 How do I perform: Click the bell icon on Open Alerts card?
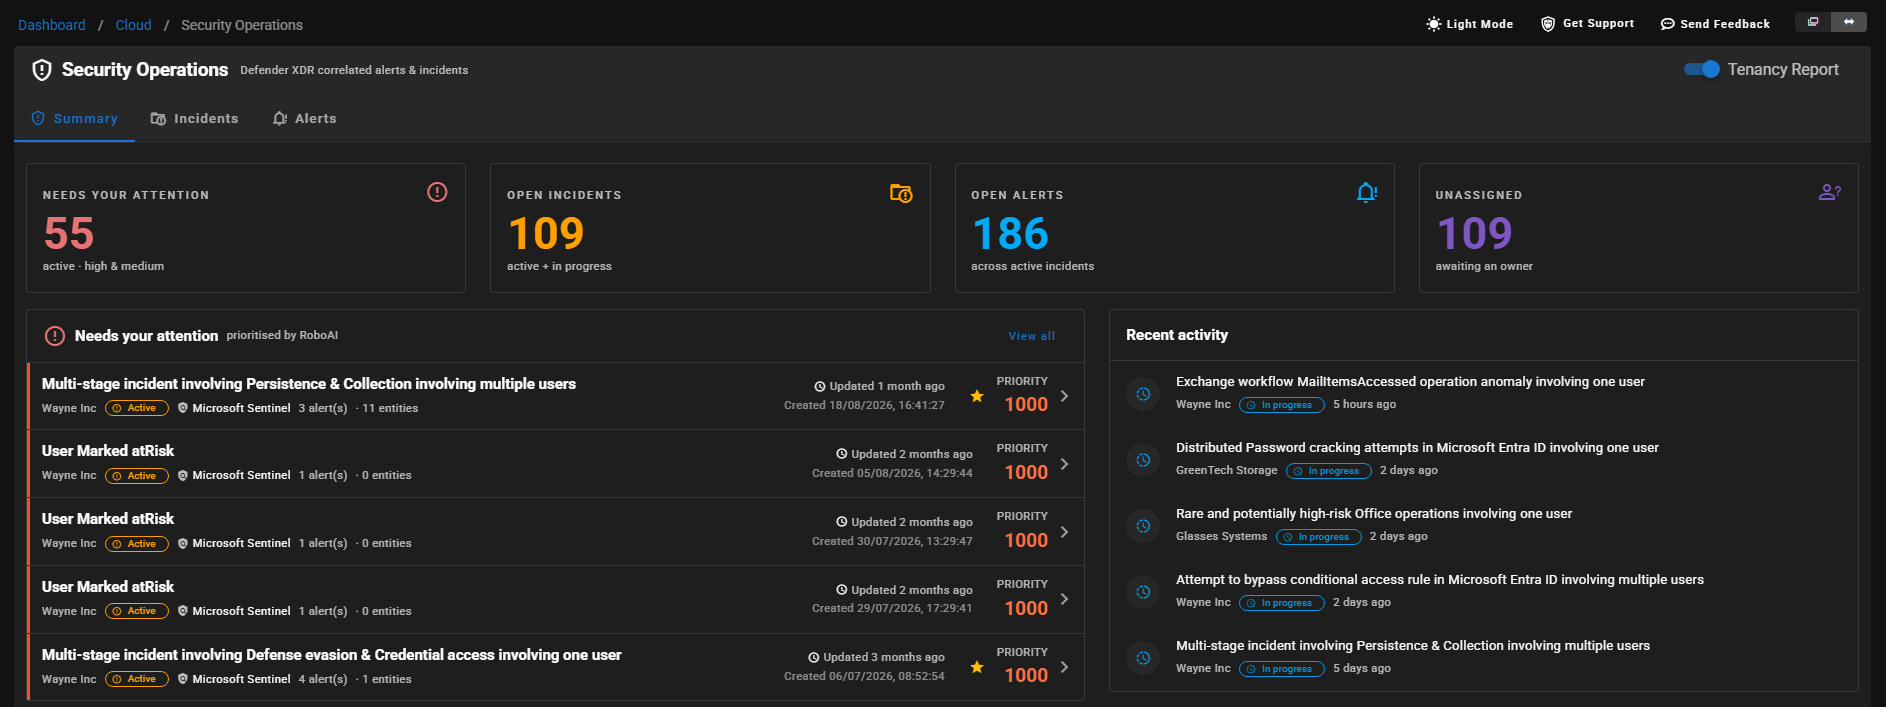[x=1366, y=192]
